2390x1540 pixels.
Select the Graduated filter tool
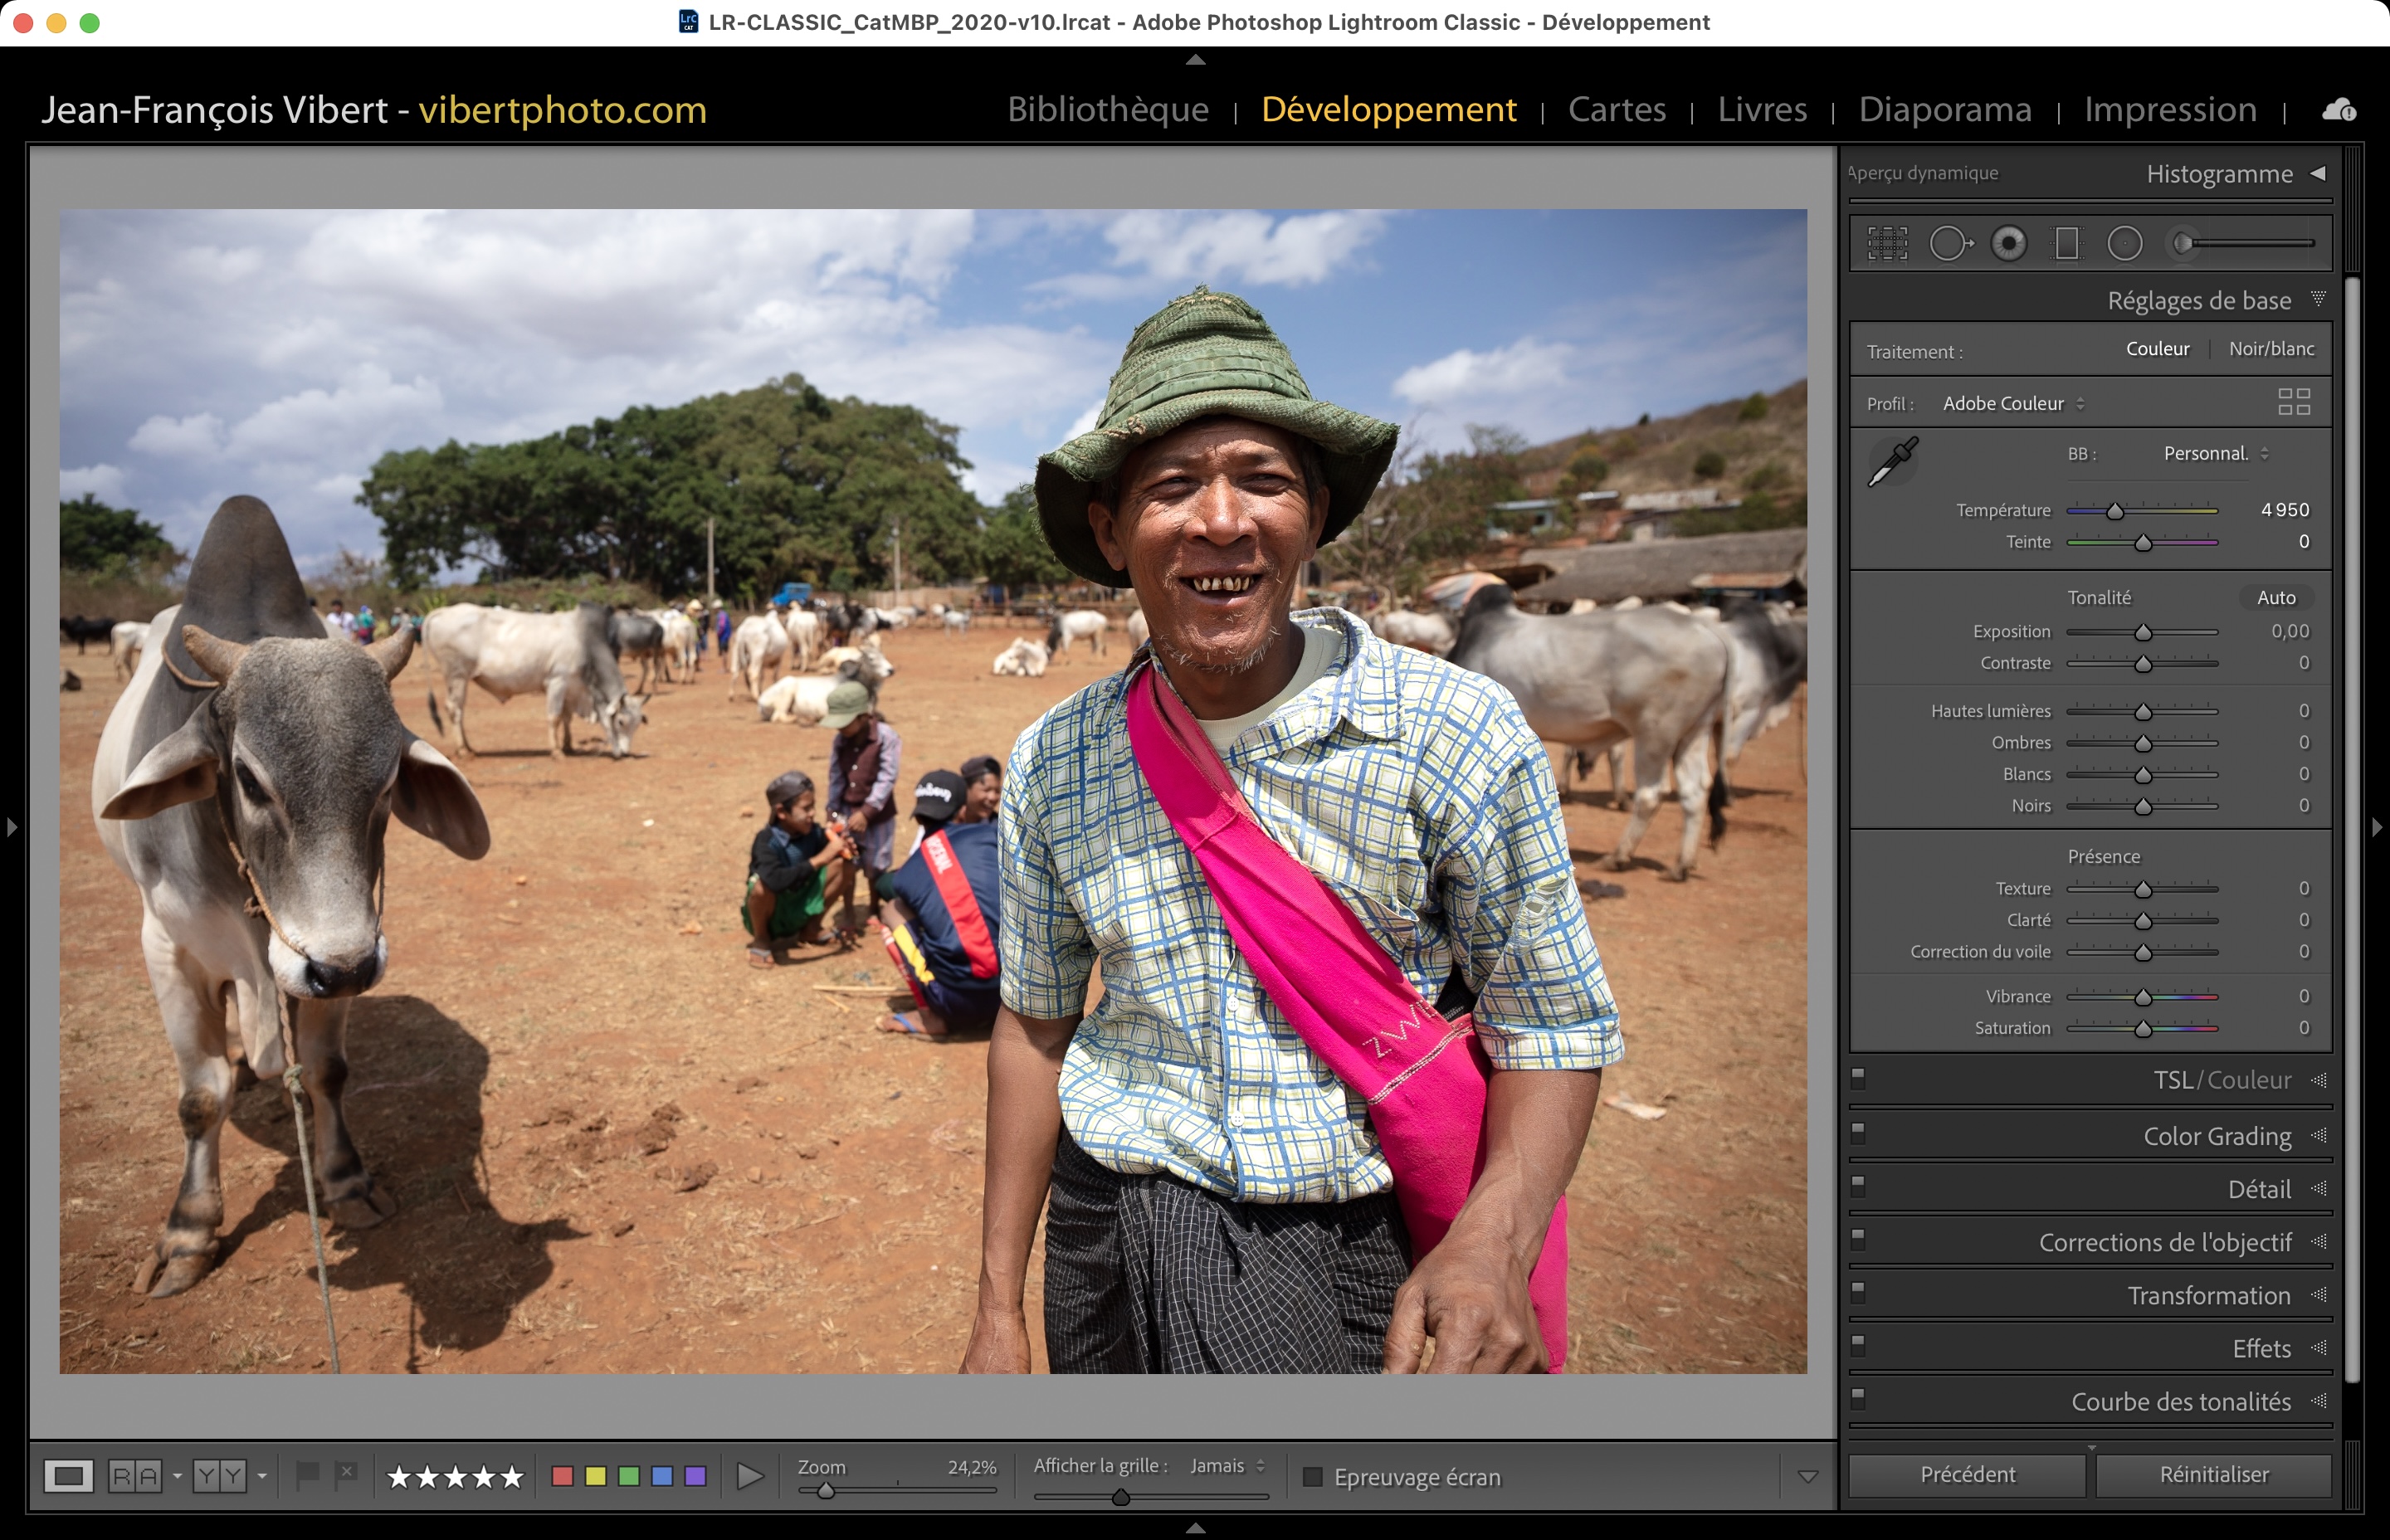tap(2066, 243)
